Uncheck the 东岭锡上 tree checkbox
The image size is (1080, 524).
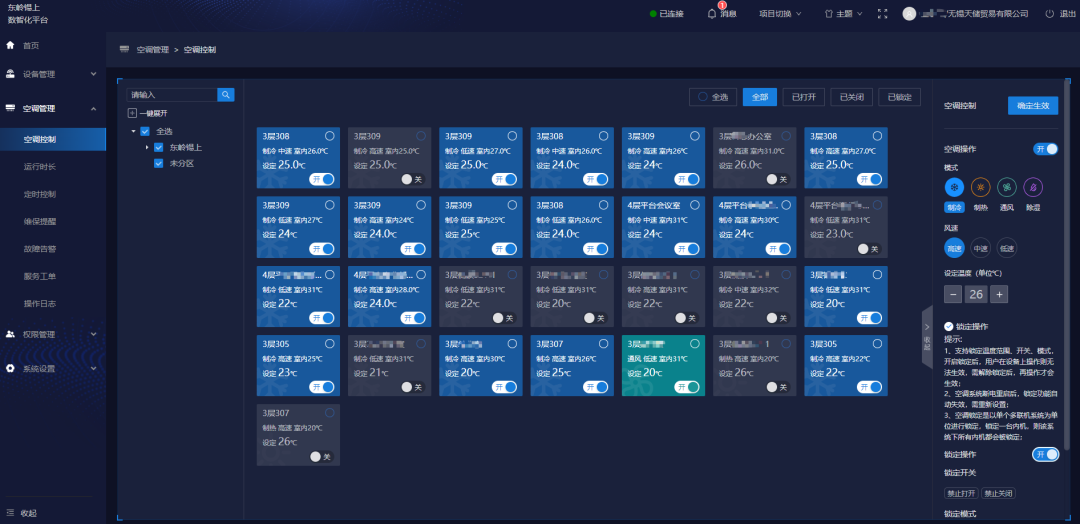click(x=158, y=147)
